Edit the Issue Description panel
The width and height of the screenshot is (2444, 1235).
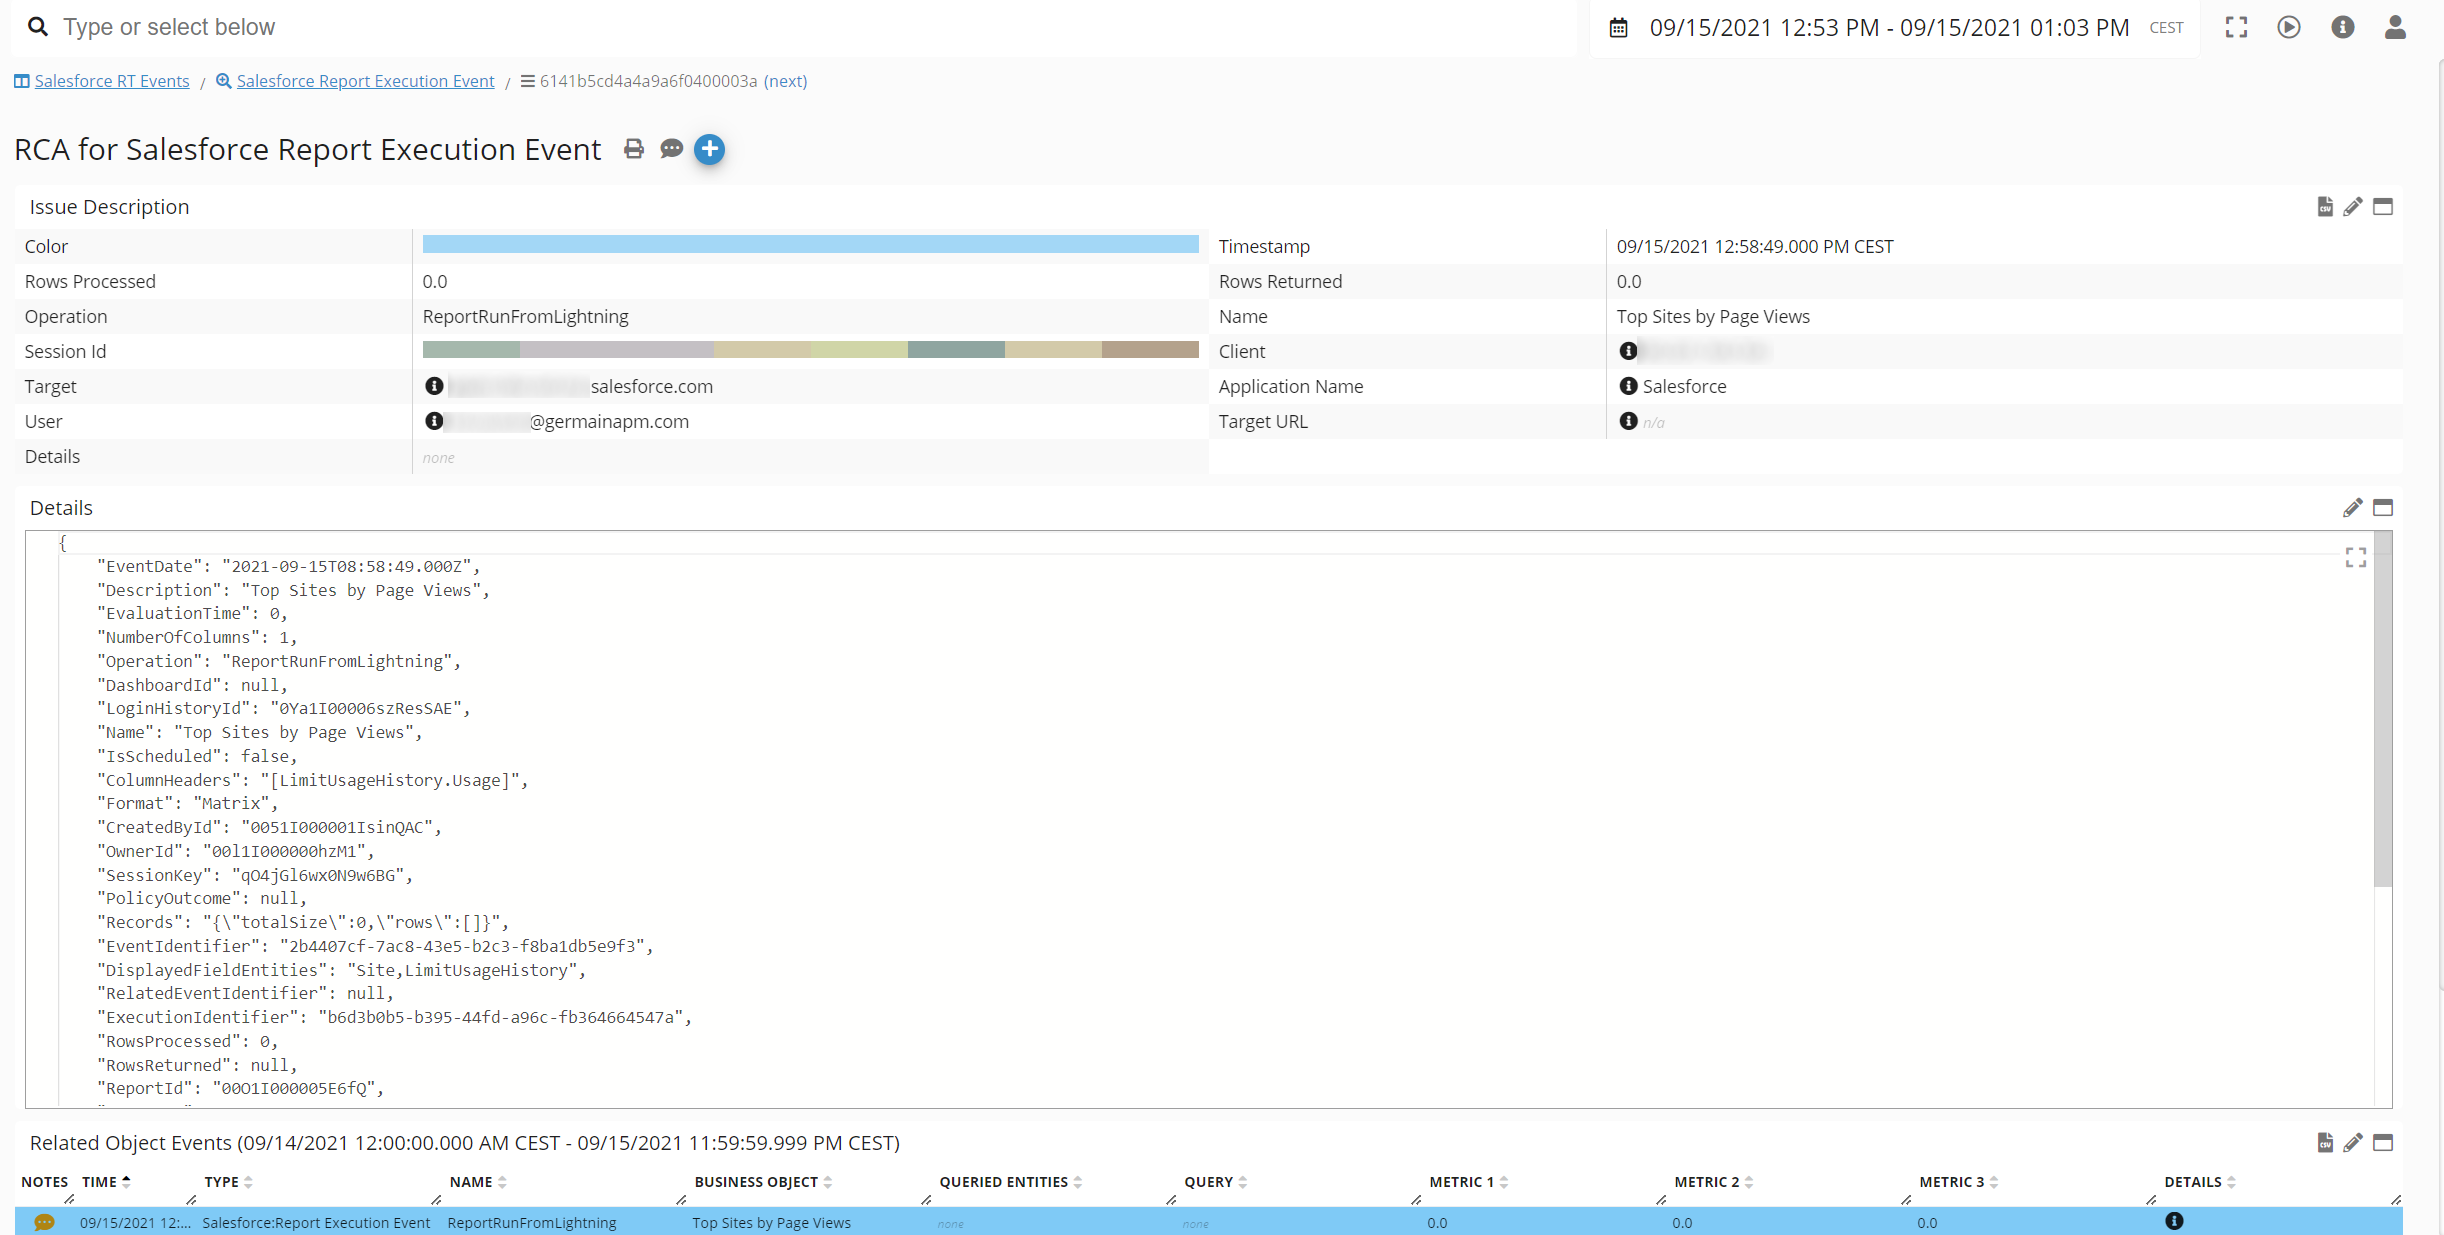pos(2354,206)
